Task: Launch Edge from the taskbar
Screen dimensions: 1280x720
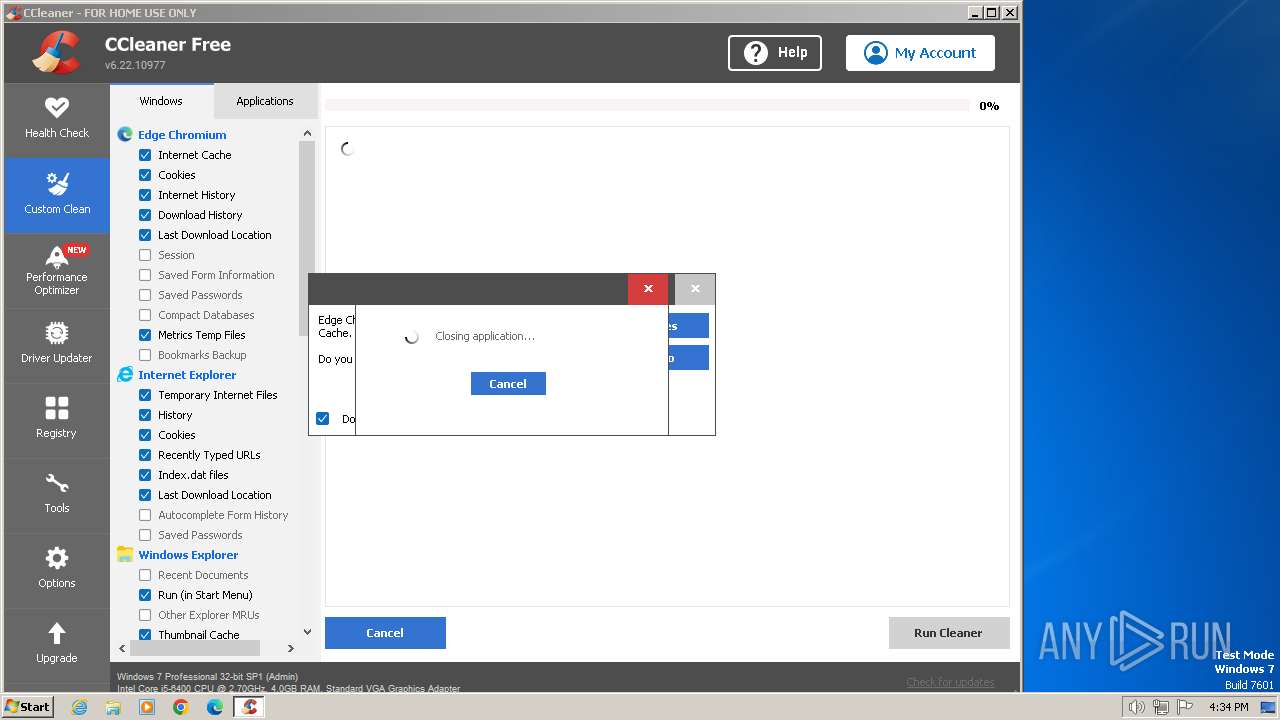Action: (x=215, y=707)
